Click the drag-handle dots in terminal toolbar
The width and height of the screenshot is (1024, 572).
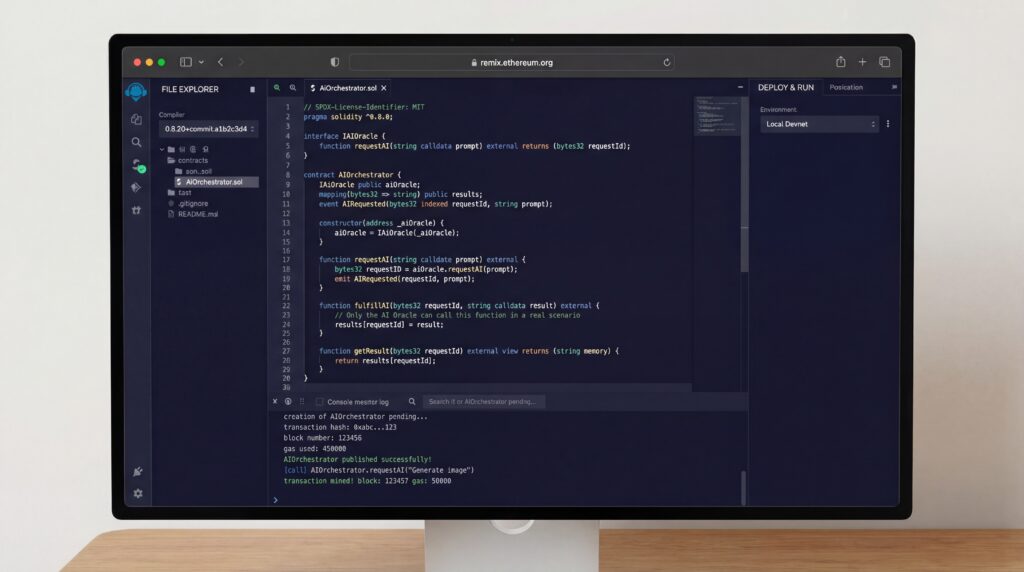[302, 402]
